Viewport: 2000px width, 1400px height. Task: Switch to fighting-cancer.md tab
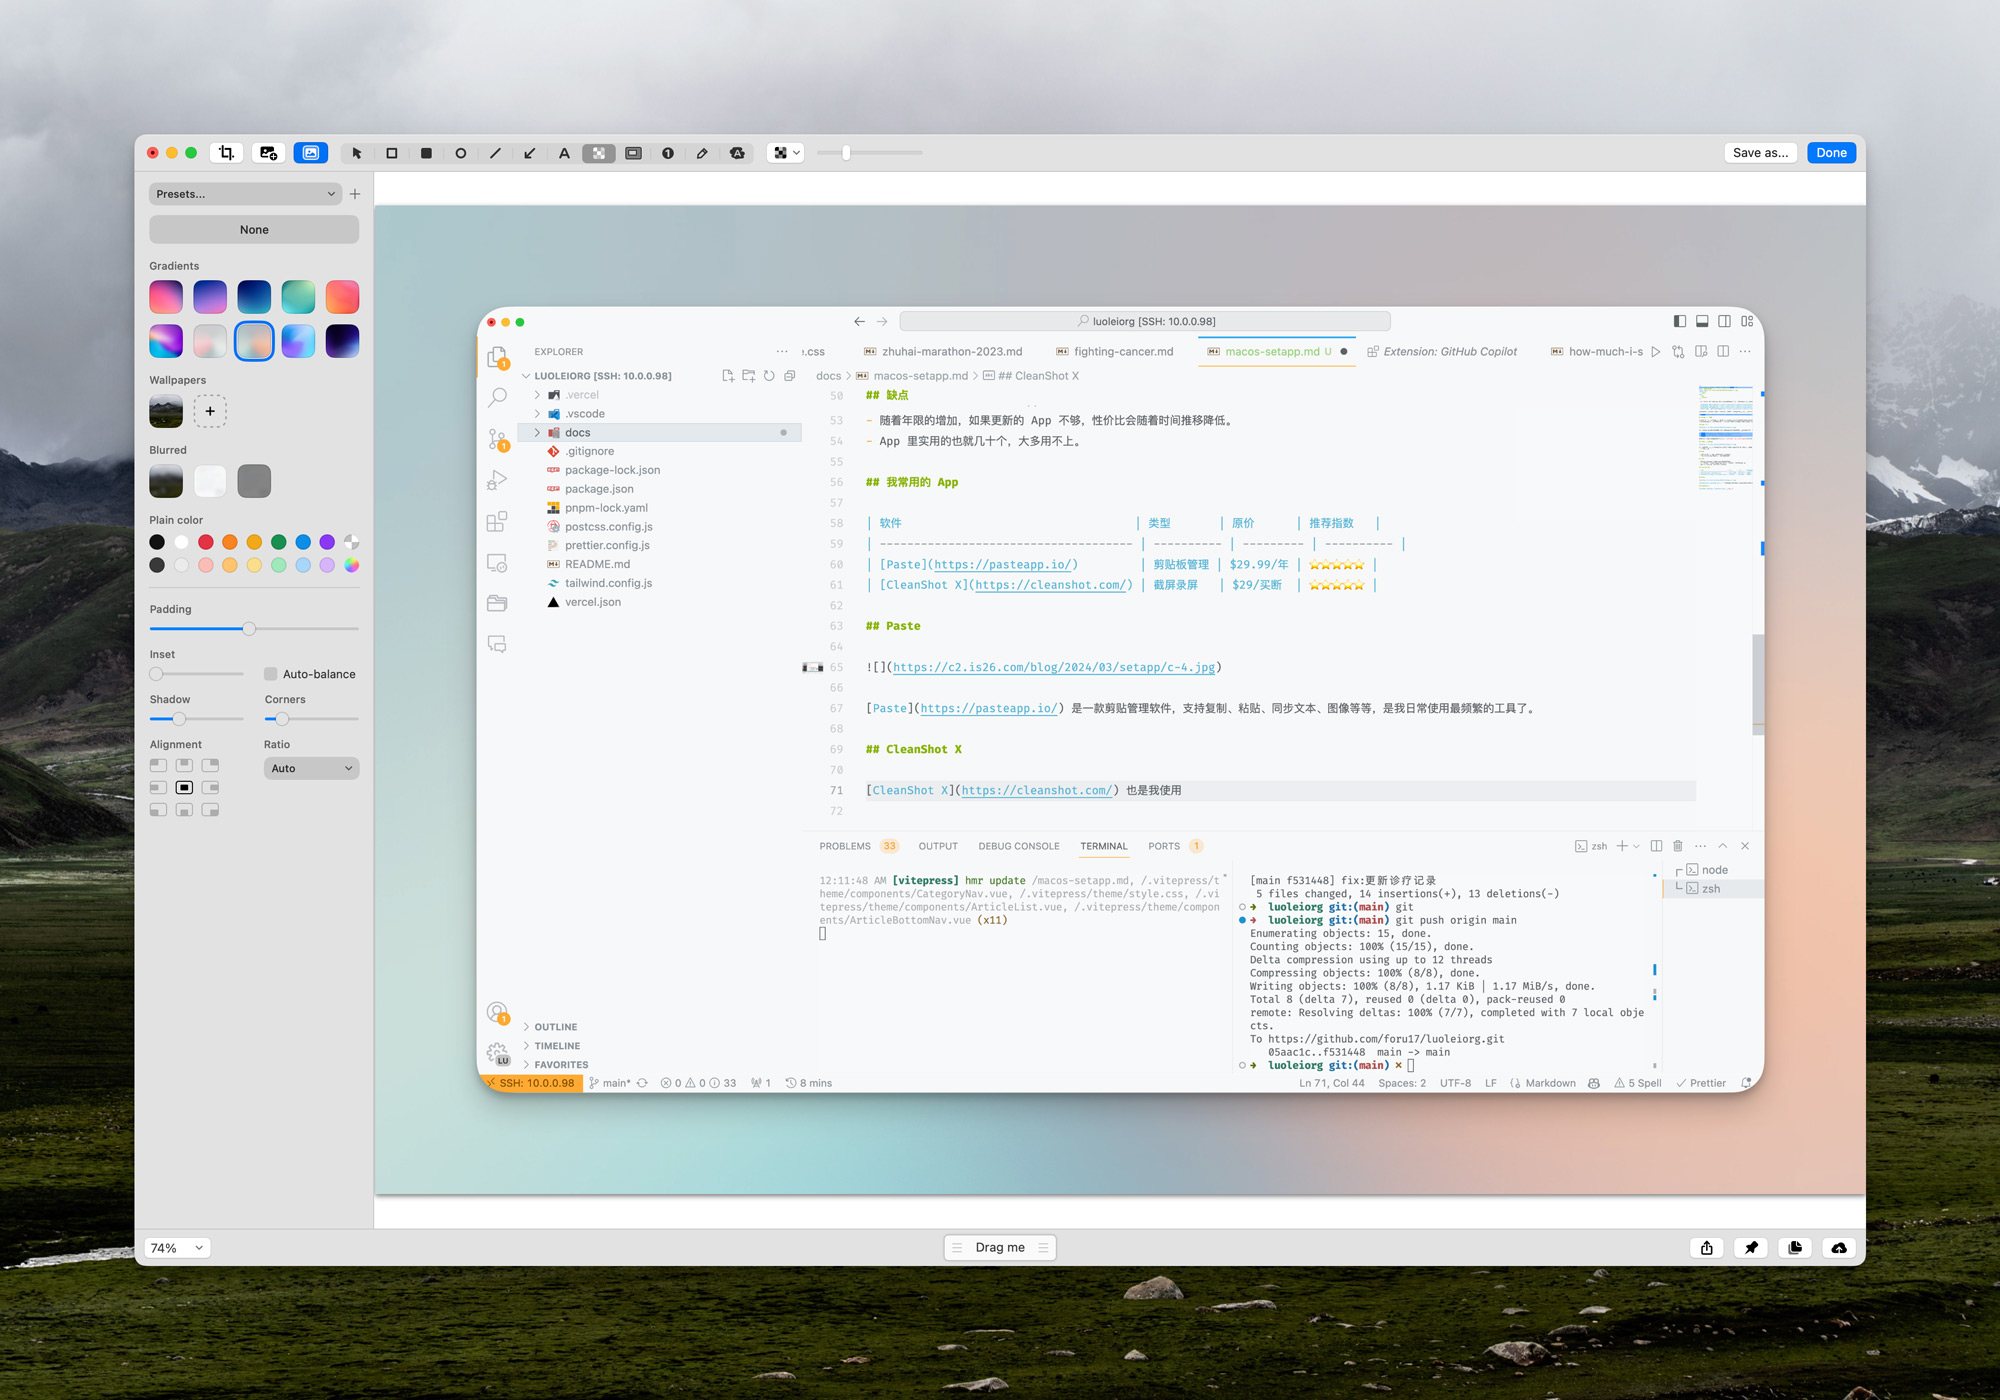(1114, 352)
